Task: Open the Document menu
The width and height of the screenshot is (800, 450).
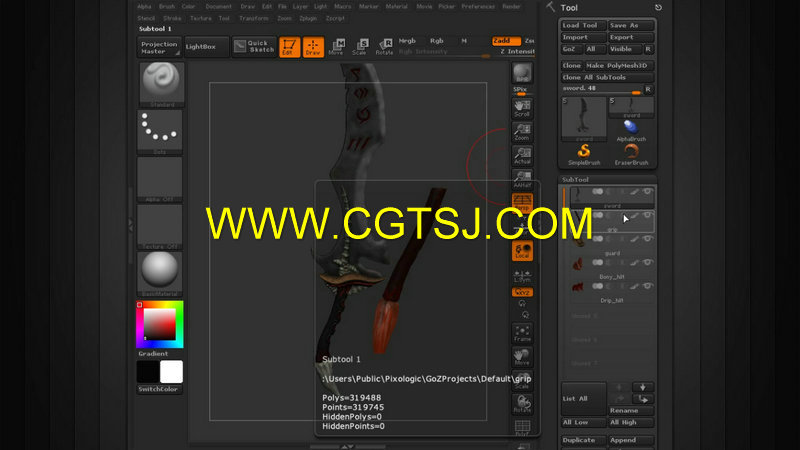Action: [218, 7]
